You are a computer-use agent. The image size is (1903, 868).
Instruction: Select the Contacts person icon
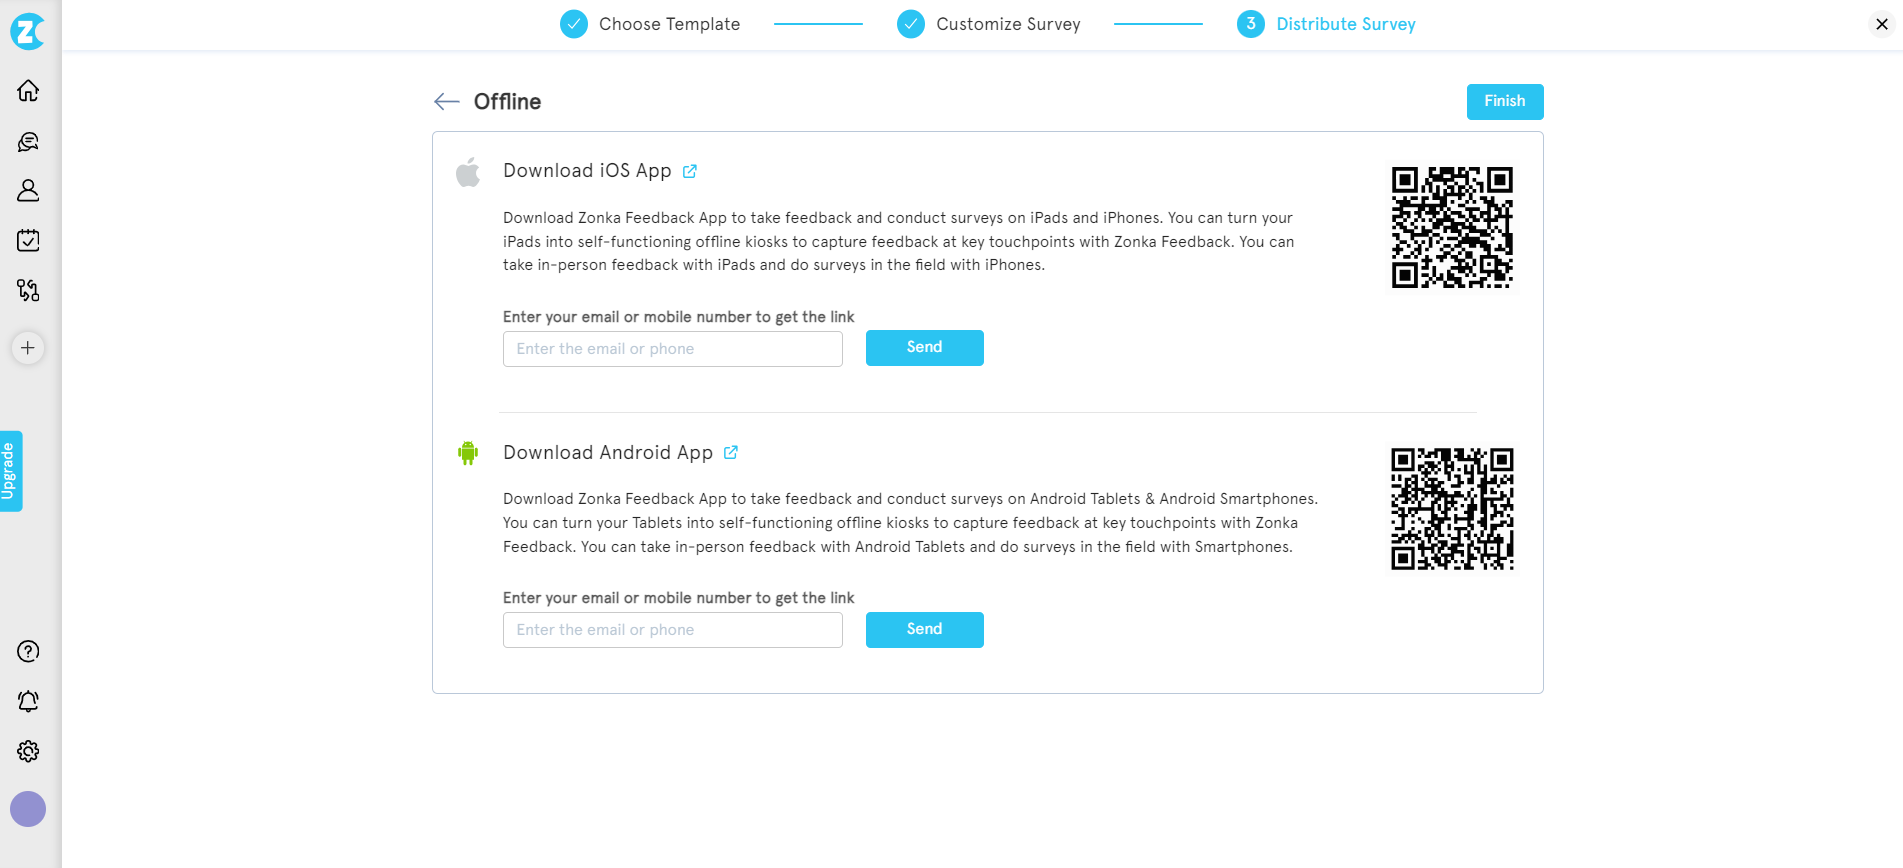point(28,190)
